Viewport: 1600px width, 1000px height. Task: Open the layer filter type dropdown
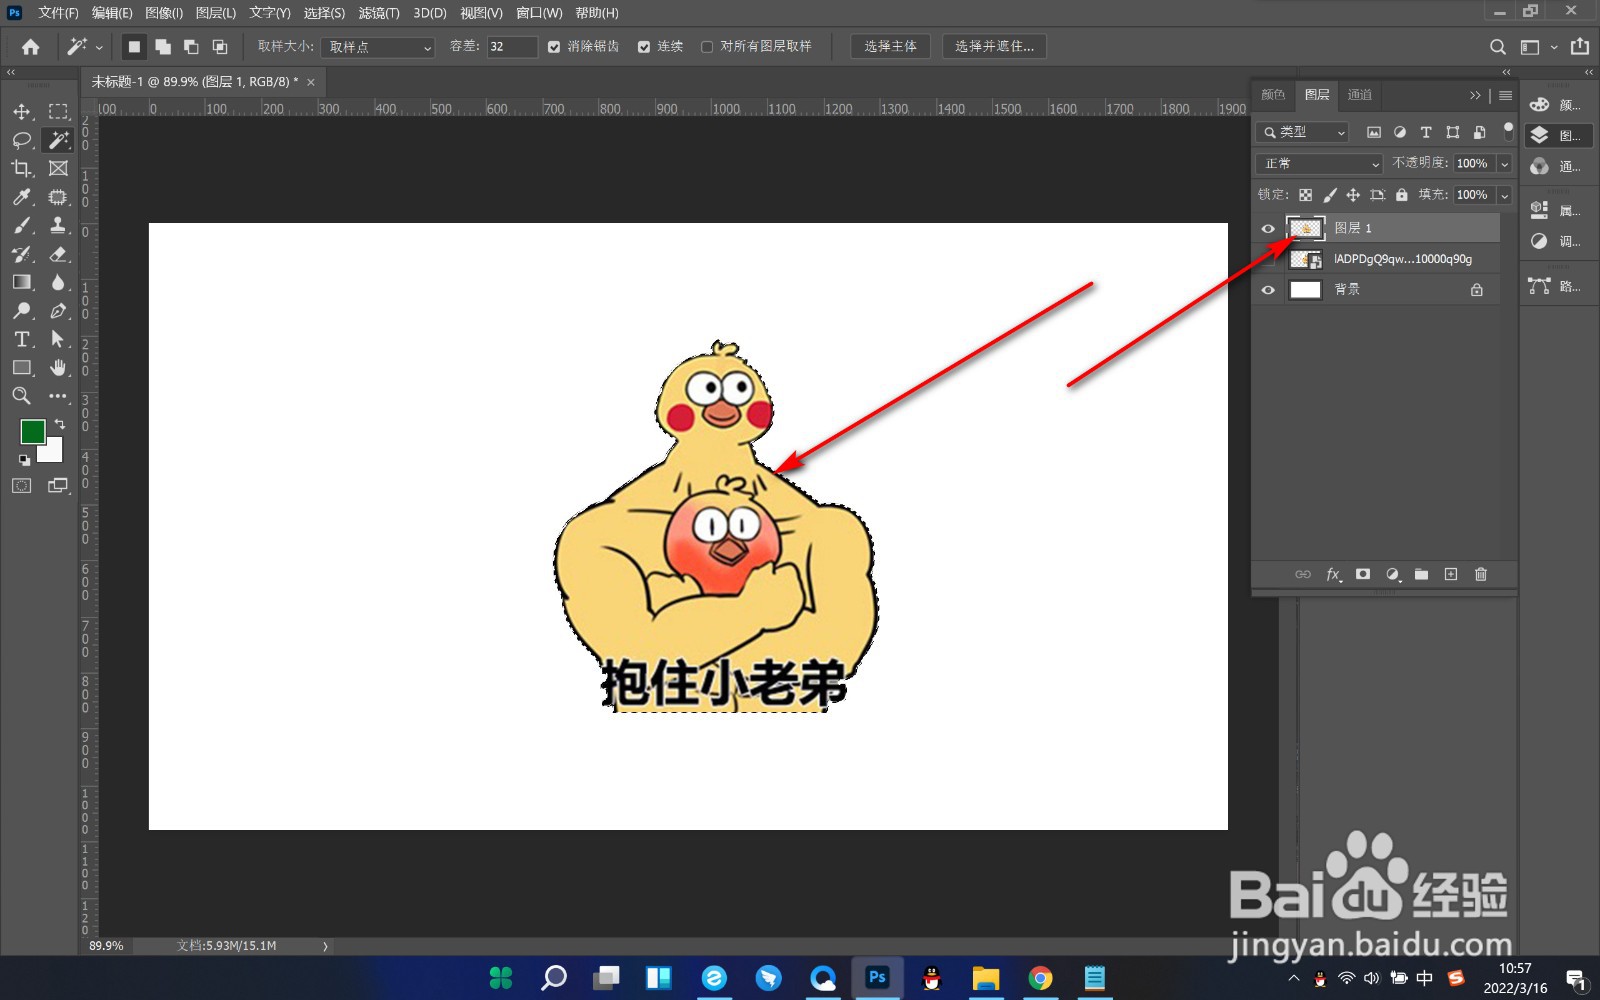point(1303,132)
